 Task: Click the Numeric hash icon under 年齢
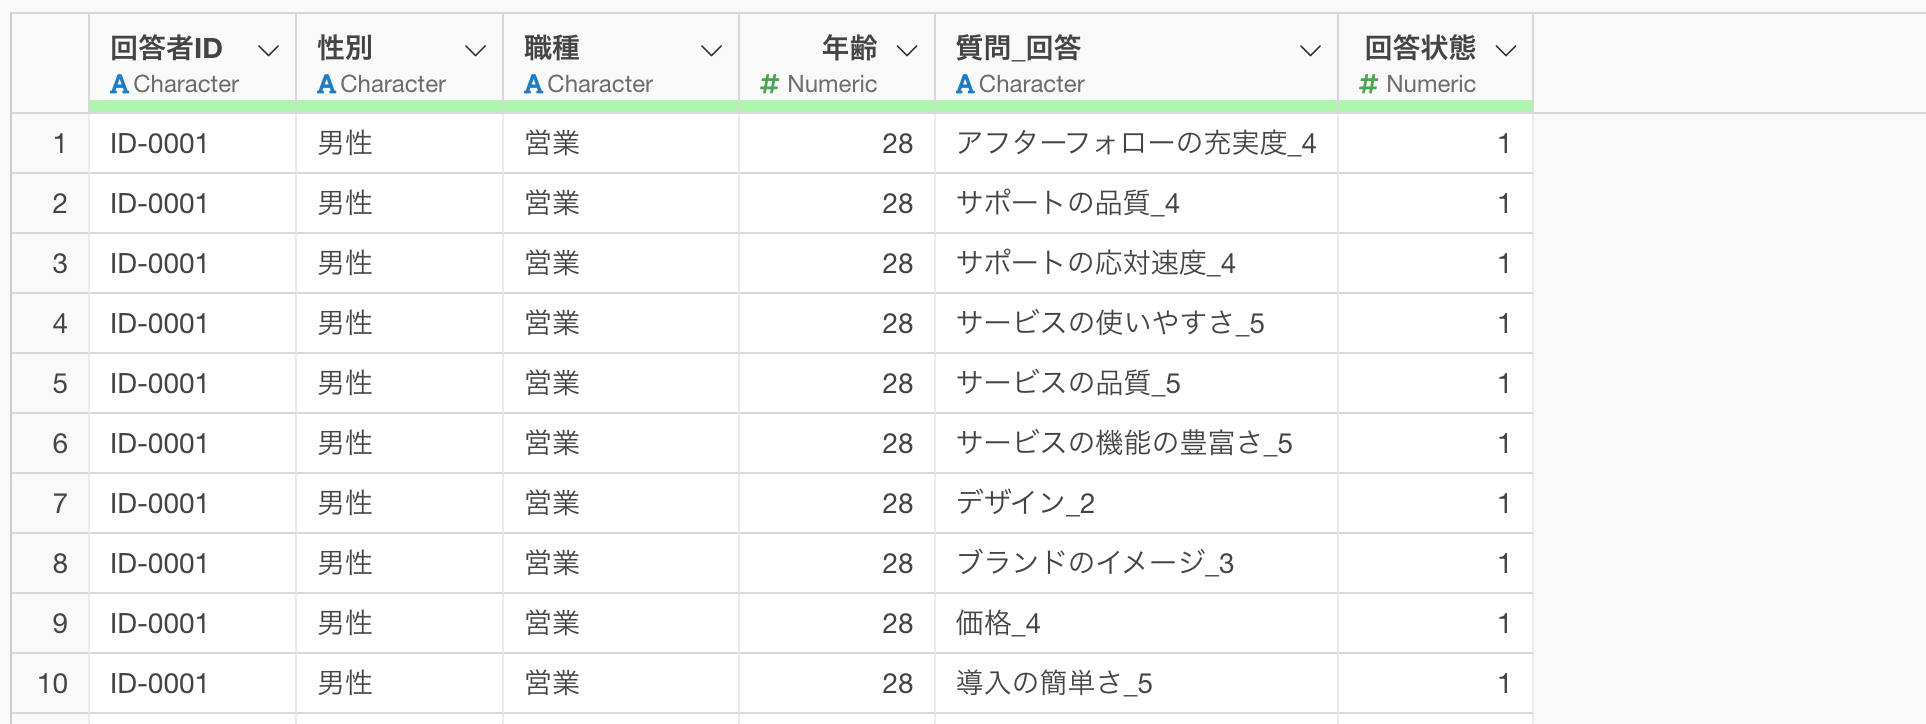coord(769,85)
